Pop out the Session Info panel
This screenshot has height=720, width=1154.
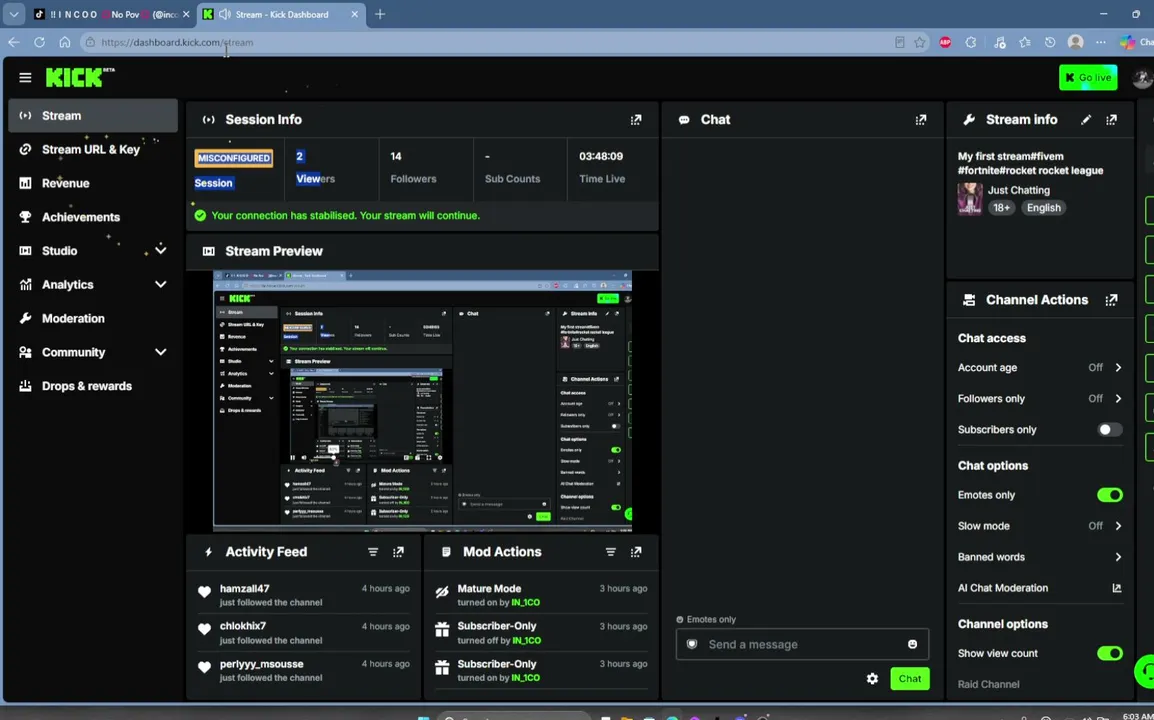click(636, 119)
